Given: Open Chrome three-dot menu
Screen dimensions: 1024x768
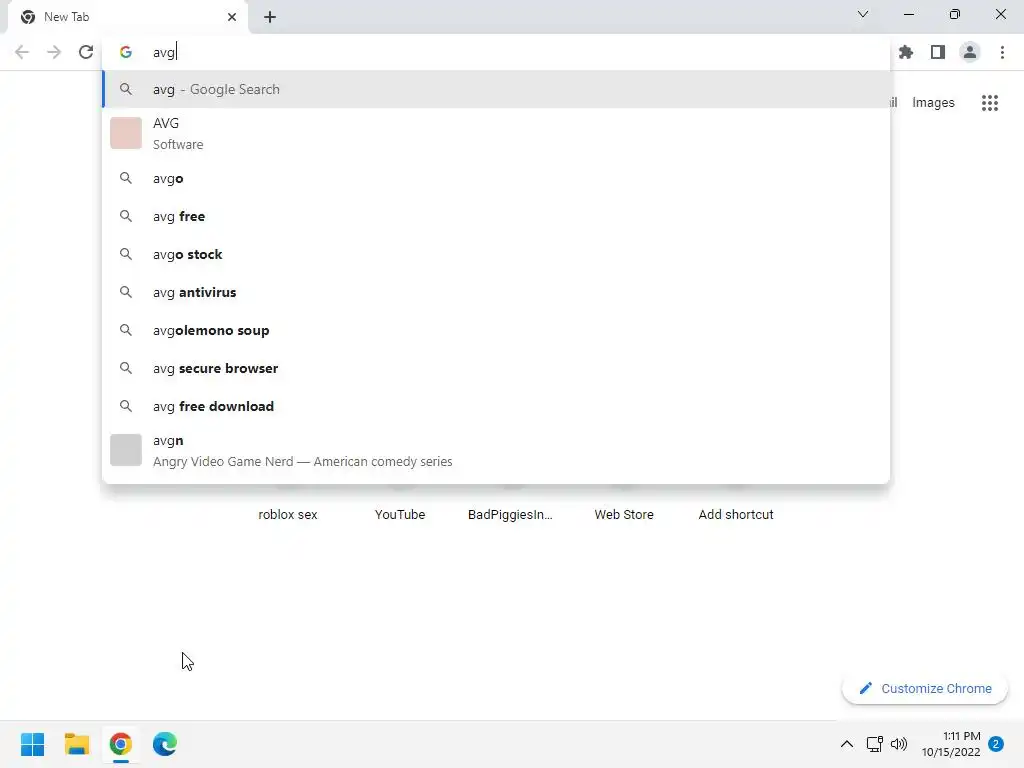Looking at the screenshot, I should pyautogui.click(x=1002, y=52).
